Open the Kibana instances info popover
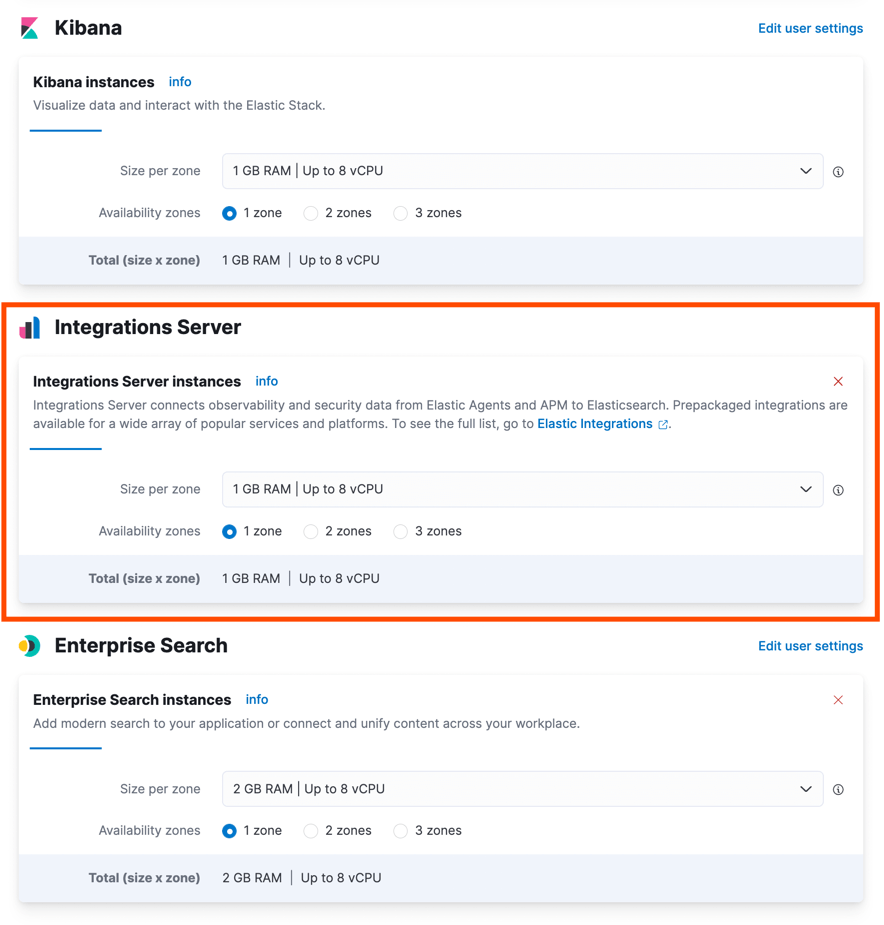The image size is (884, 925). (180, 82)
